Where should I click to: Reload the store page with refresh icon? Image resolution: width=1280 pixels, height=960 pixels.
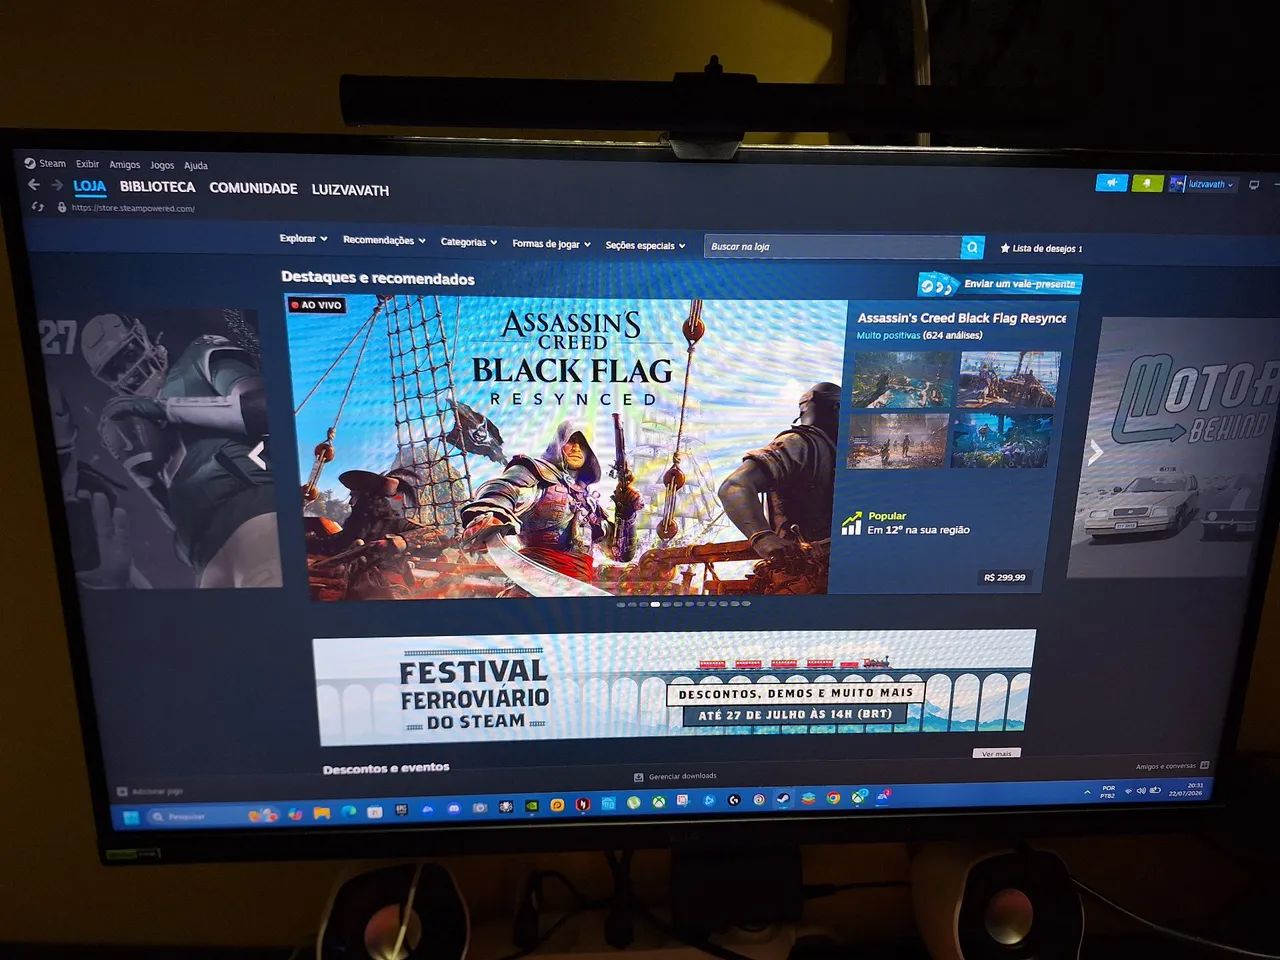(38, 207)
